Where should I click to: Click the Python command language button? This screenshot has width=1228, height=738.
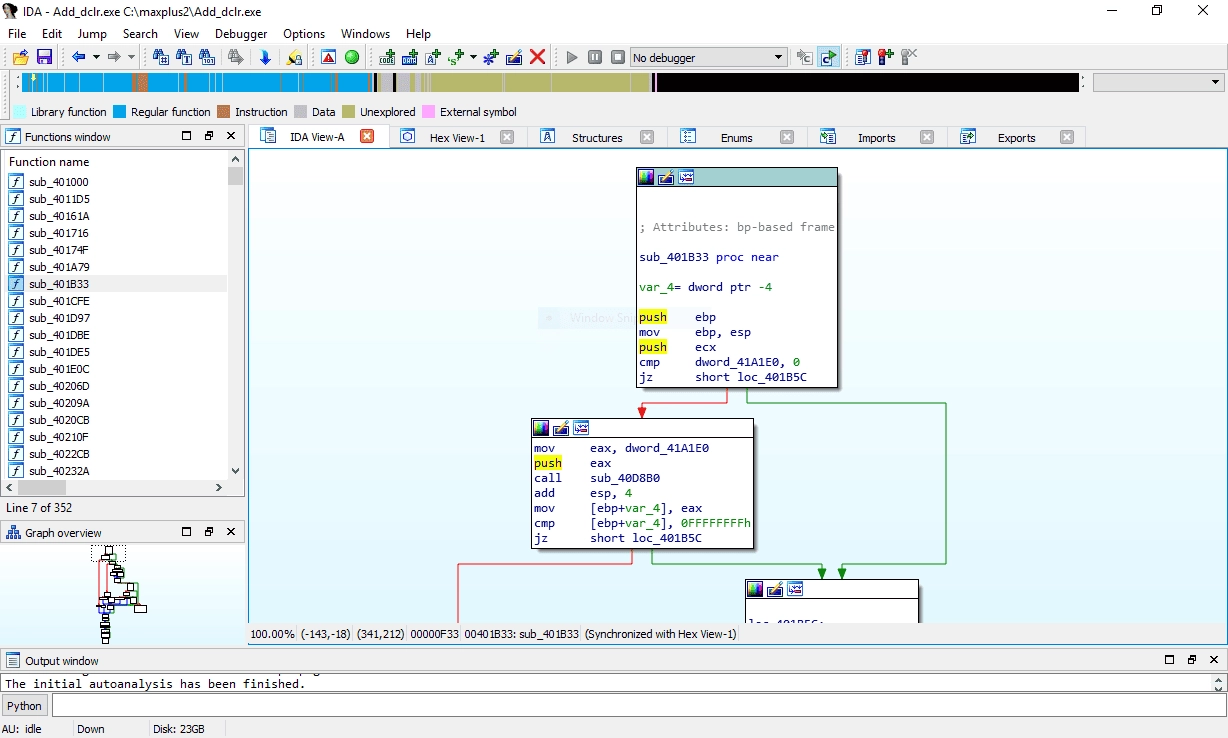tap(25, 705)
